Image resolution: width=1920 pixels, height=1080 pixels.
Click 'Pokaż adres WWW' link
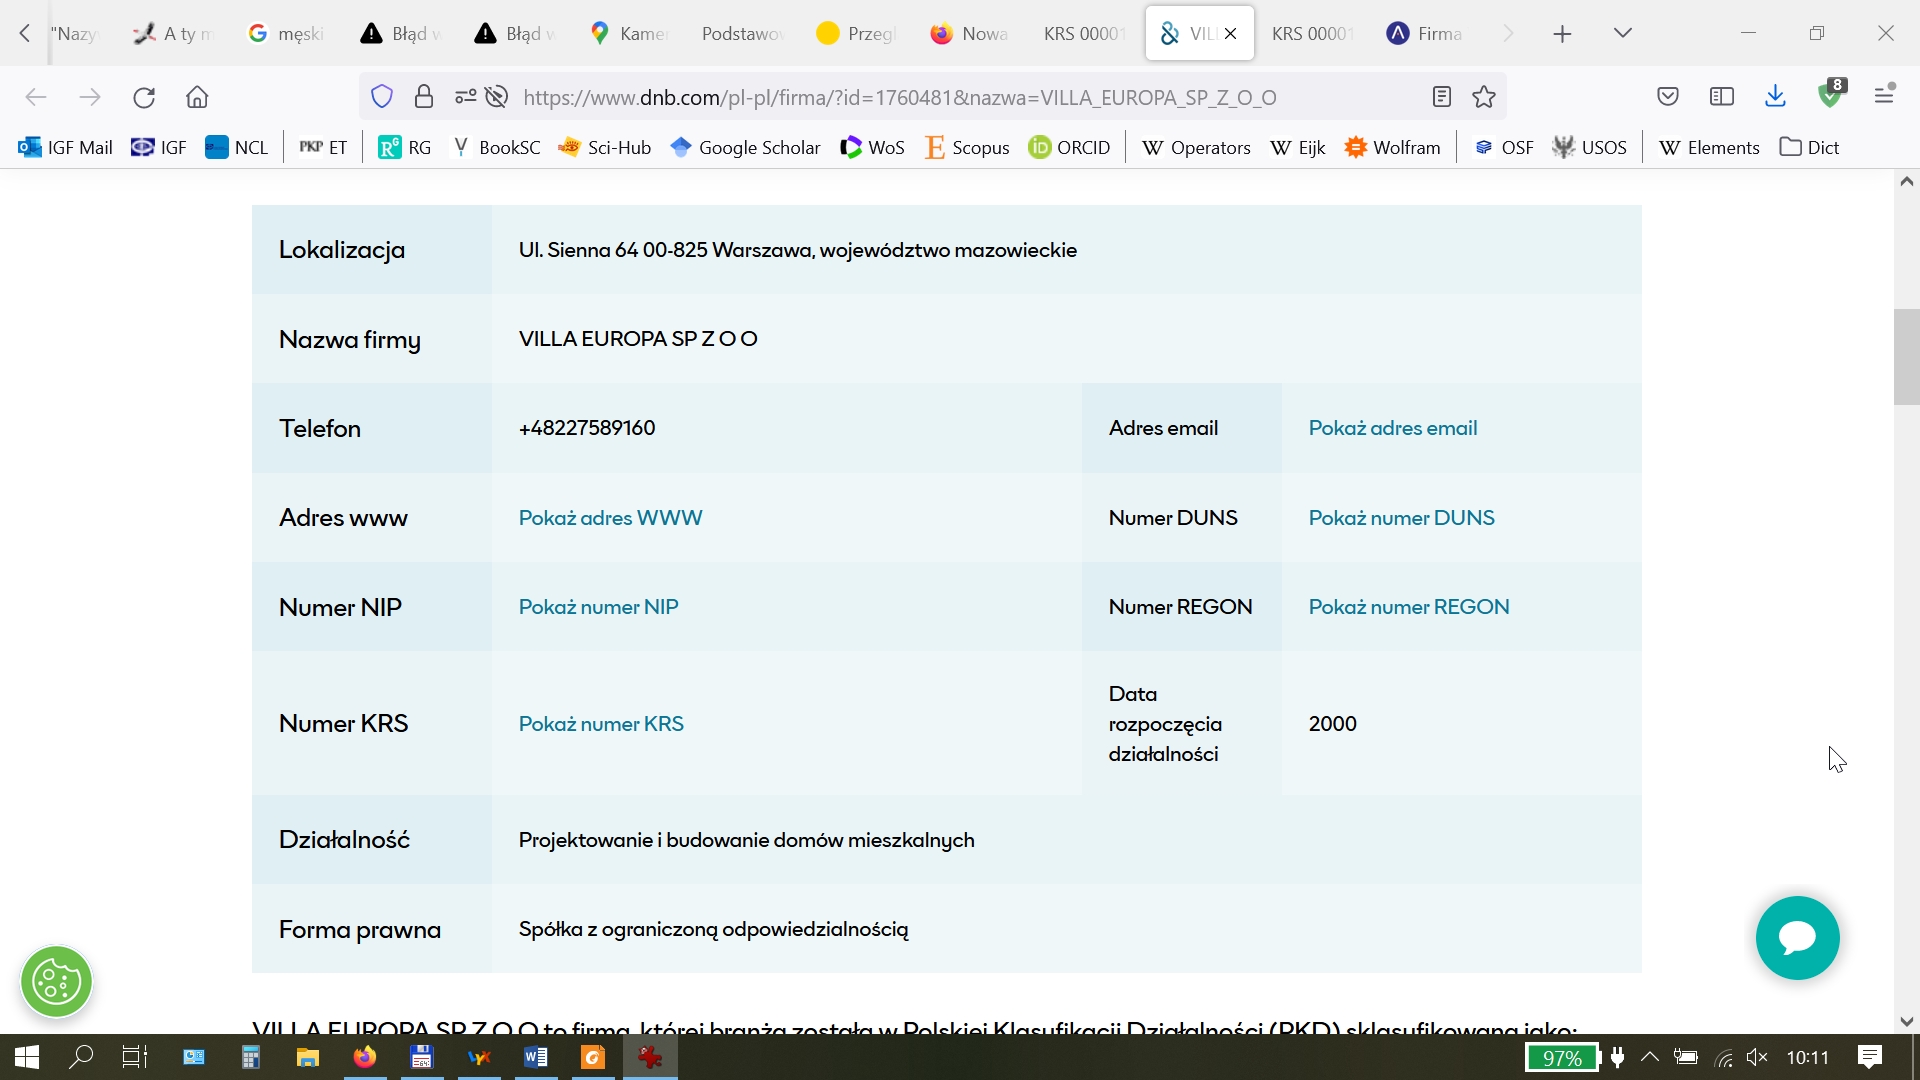pyautogui.click(x=610, y=518)
